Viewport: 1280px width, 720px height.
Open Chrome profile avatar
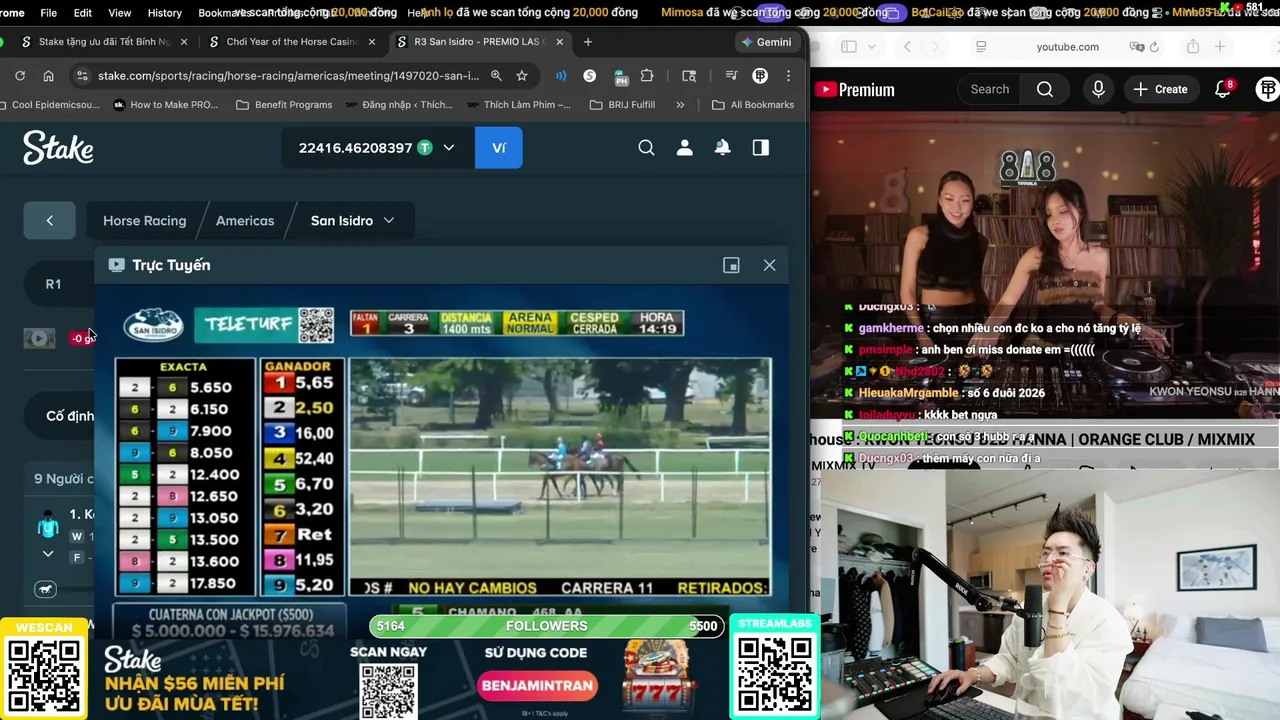coord(760,75)
